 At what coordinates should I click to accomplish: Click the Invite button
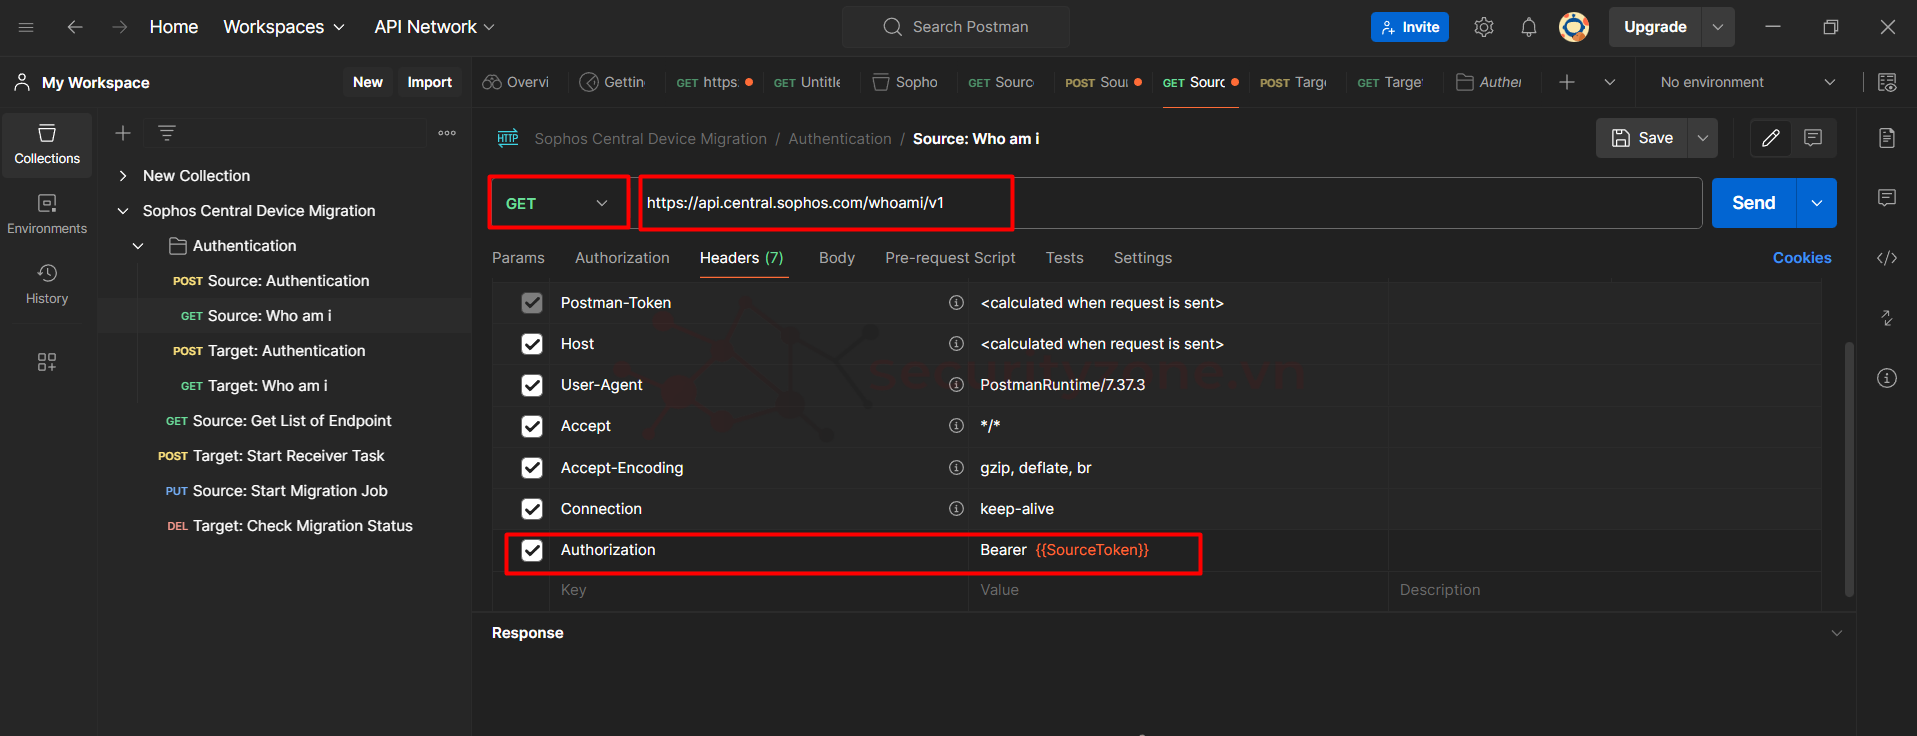[x=1410, y=27]
